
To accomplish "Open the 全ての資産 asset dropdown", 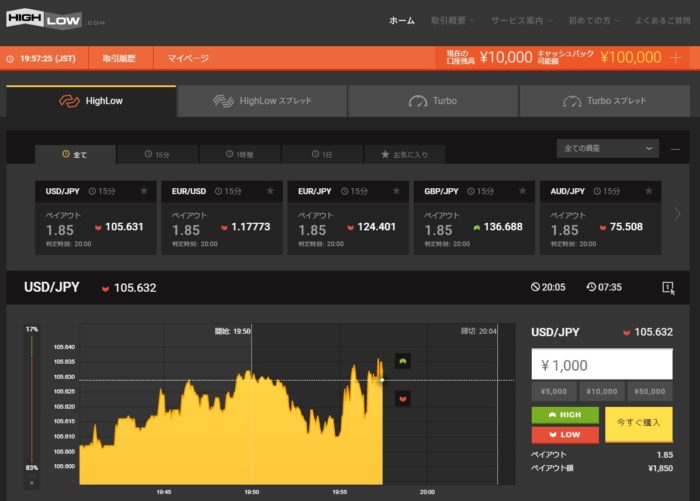I will (608, 148).
